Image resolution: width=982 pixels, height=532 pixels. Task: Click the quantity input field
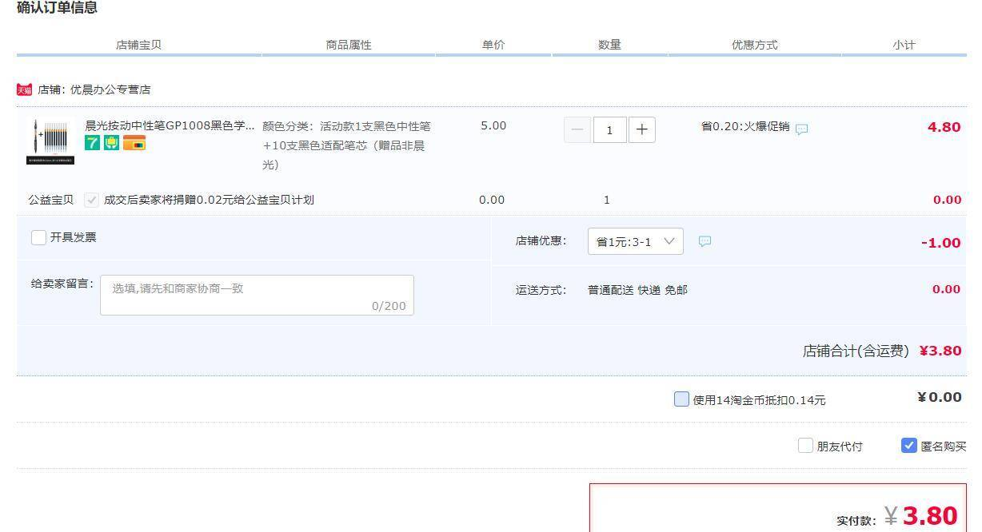tap(610, 130)
